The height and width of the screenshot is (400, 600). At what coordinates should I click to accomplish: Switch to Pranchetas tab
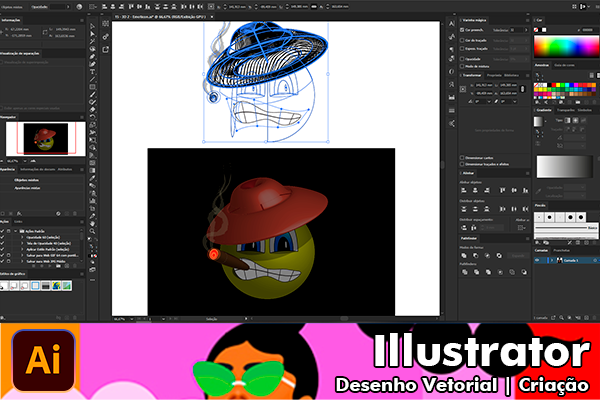(x=561, y=250)
